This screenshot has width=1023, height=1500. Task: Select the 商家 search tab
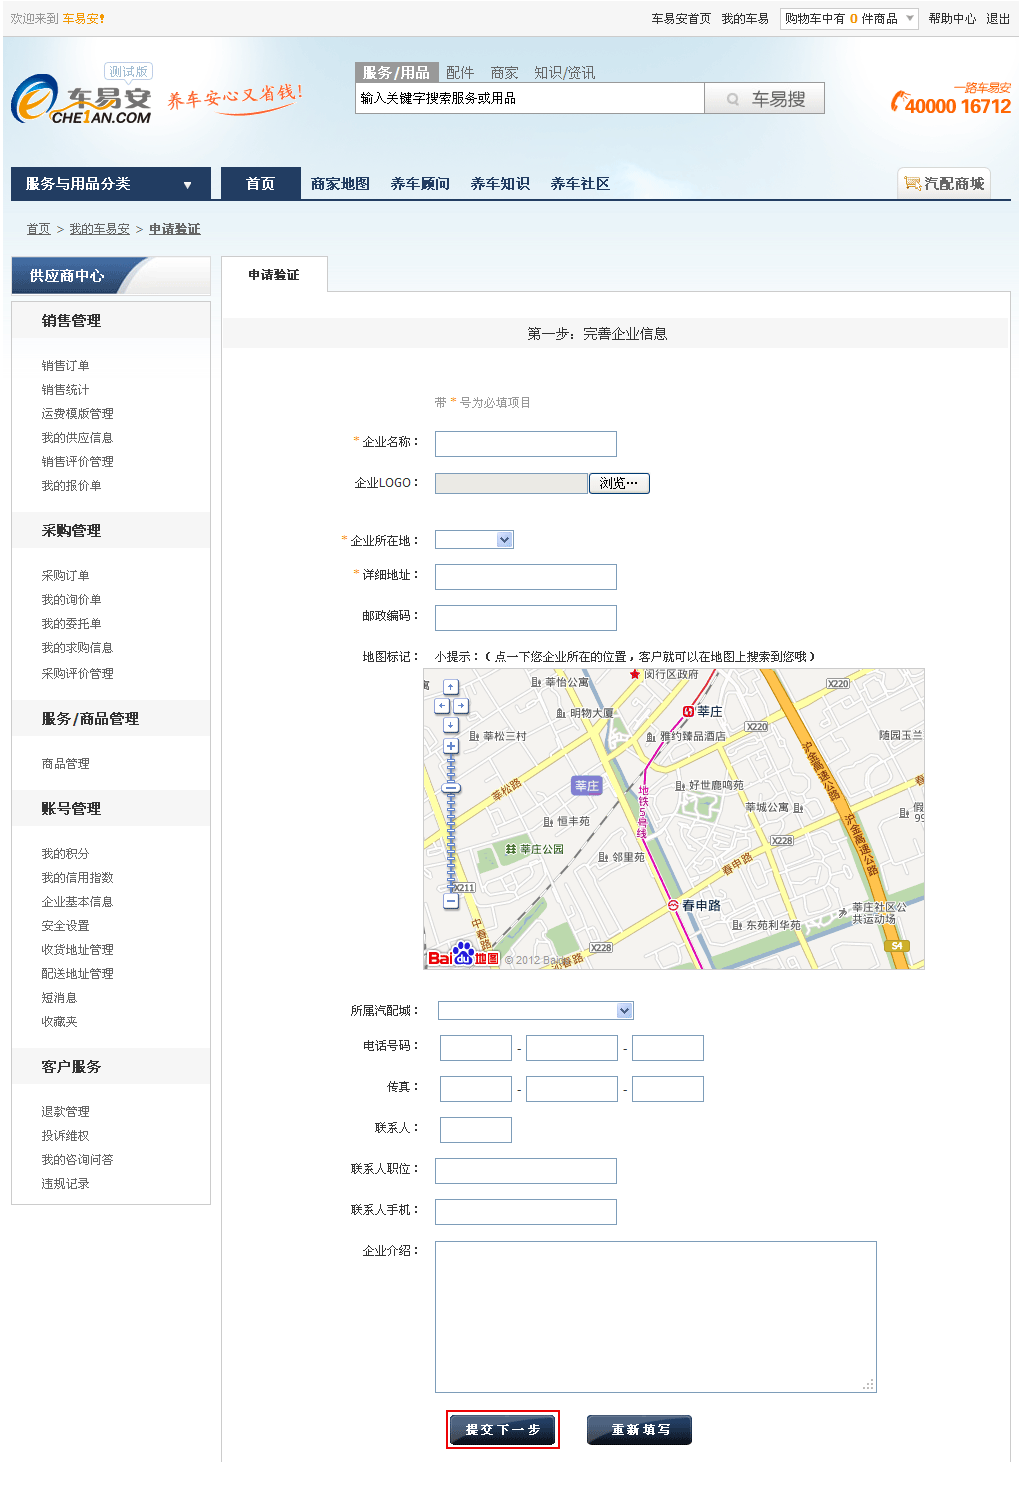click(x=504, y=72)
